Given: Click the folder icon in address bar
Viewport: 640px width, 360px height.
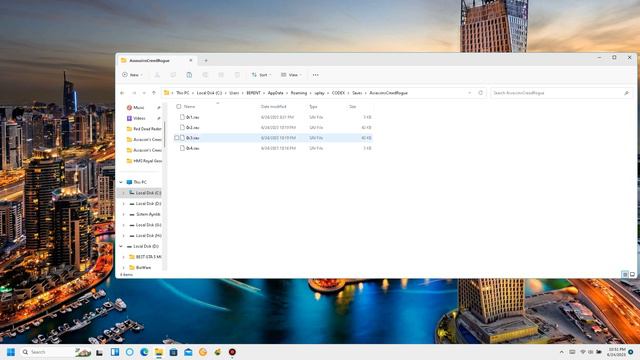Looking at the screenshot, I should point(167,93).
